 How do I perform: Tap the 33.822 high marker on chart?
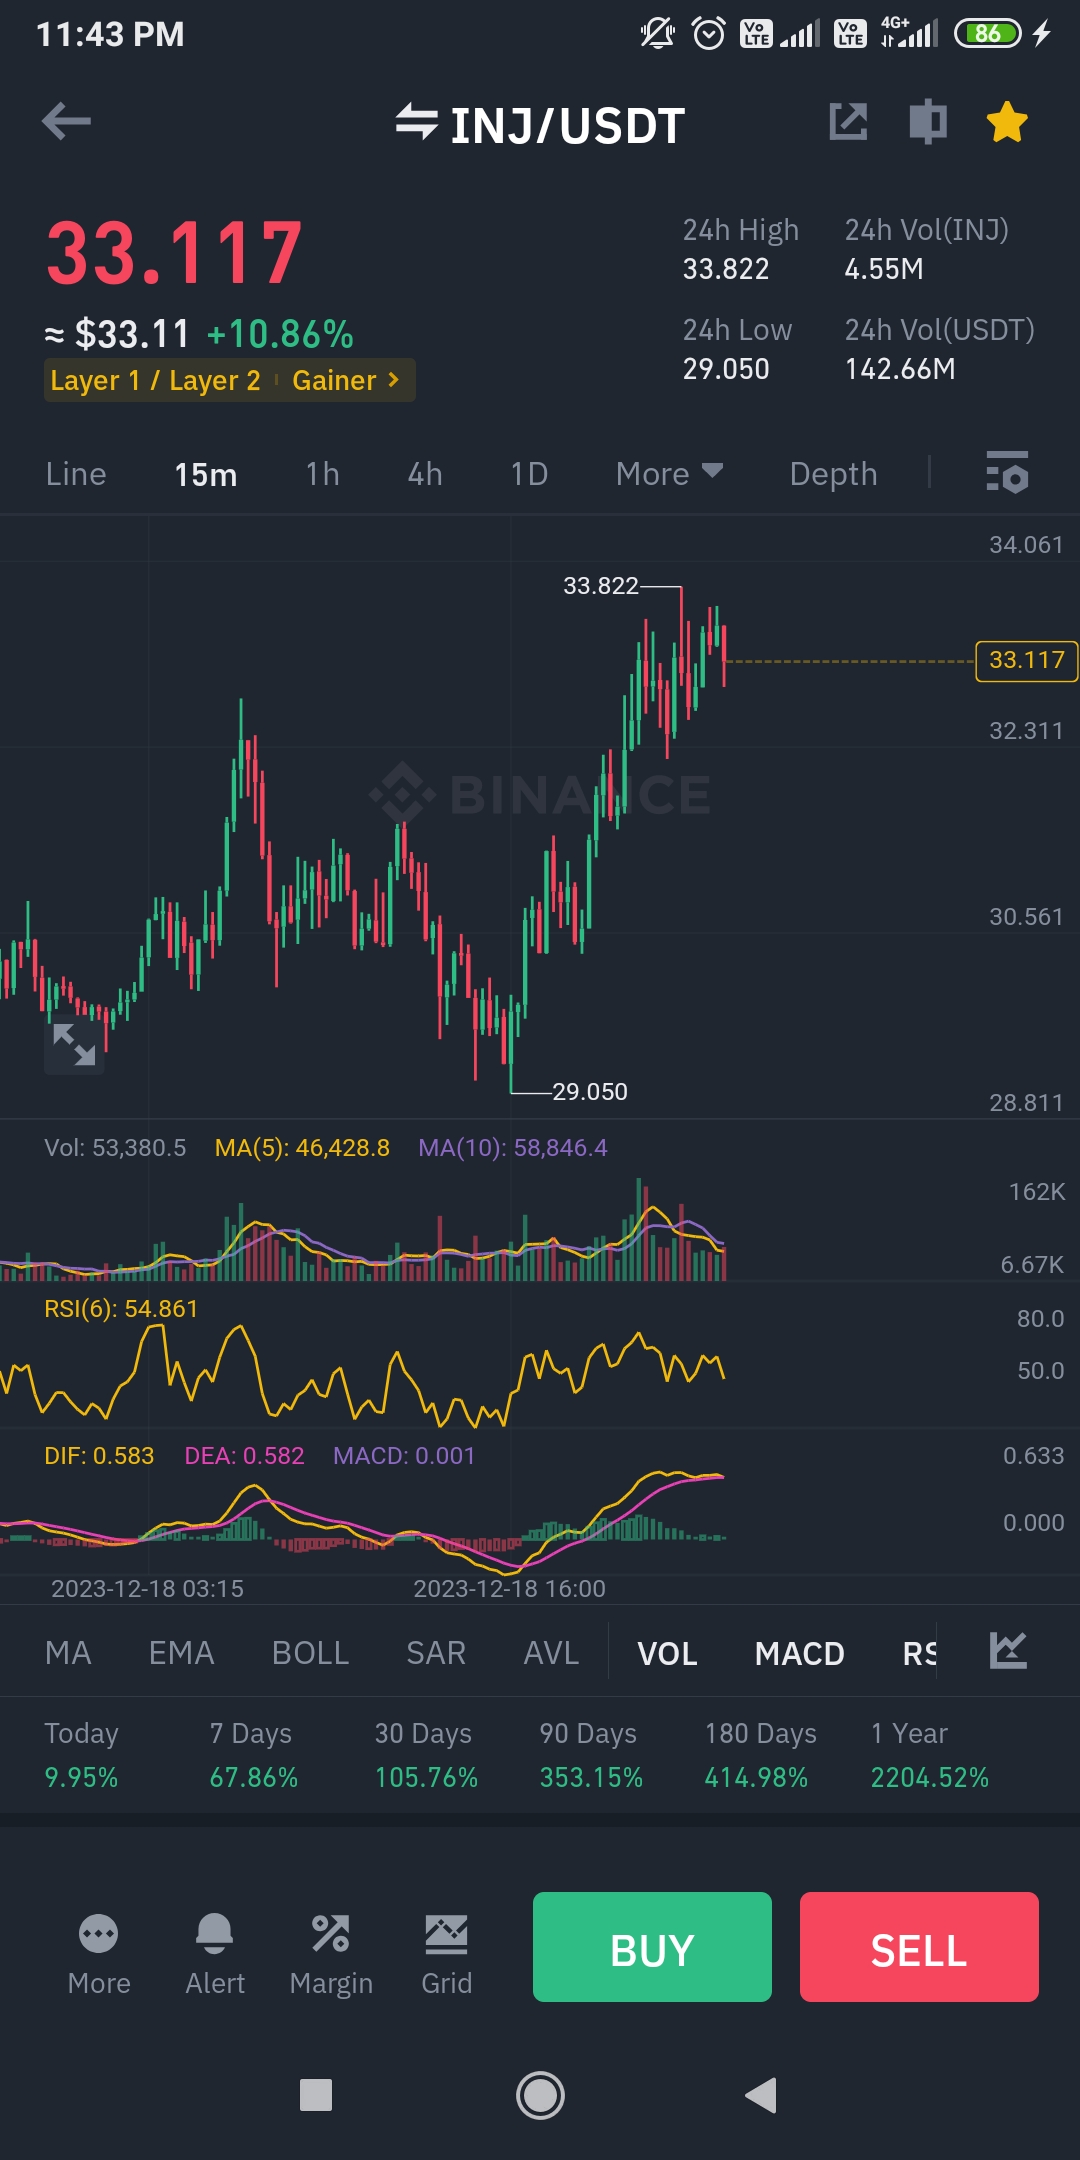(x=600, y=586)
